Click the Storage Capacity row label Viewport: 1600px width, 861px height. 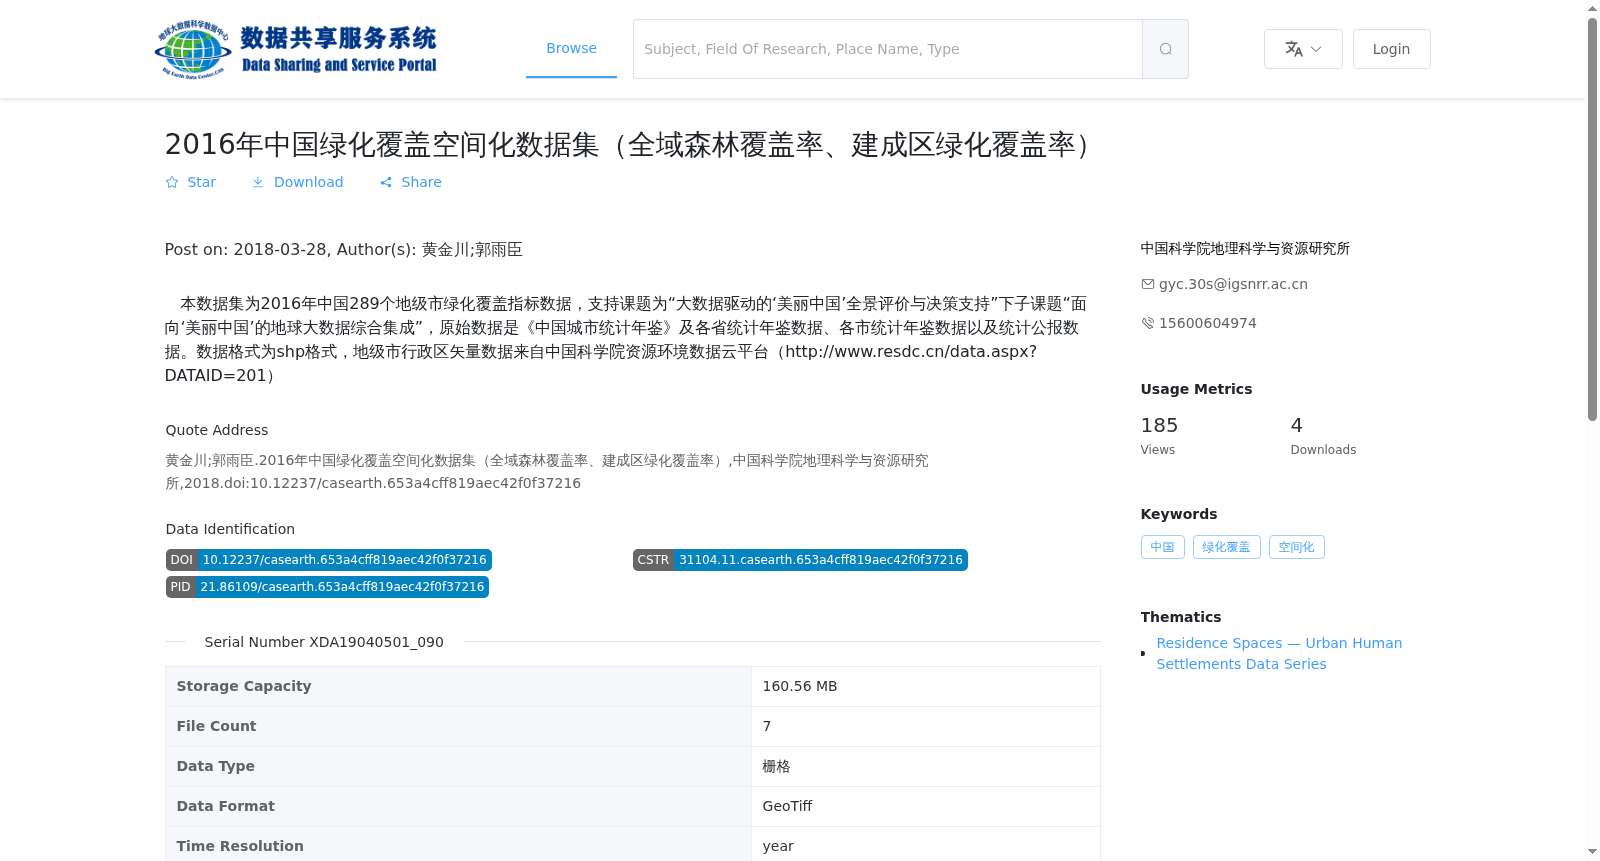pos(244,686)
